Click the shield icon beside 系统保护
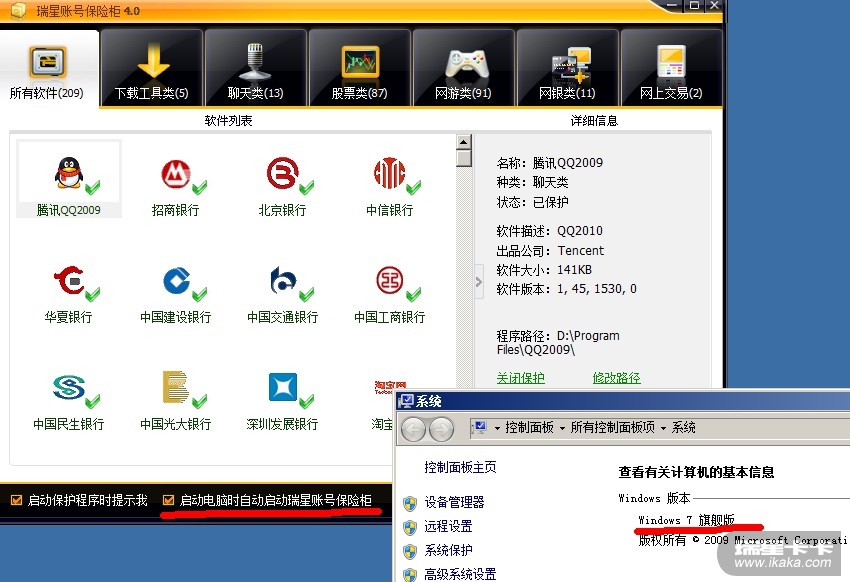850x582 pixels. pyautogui.click(x=410, y=552)
